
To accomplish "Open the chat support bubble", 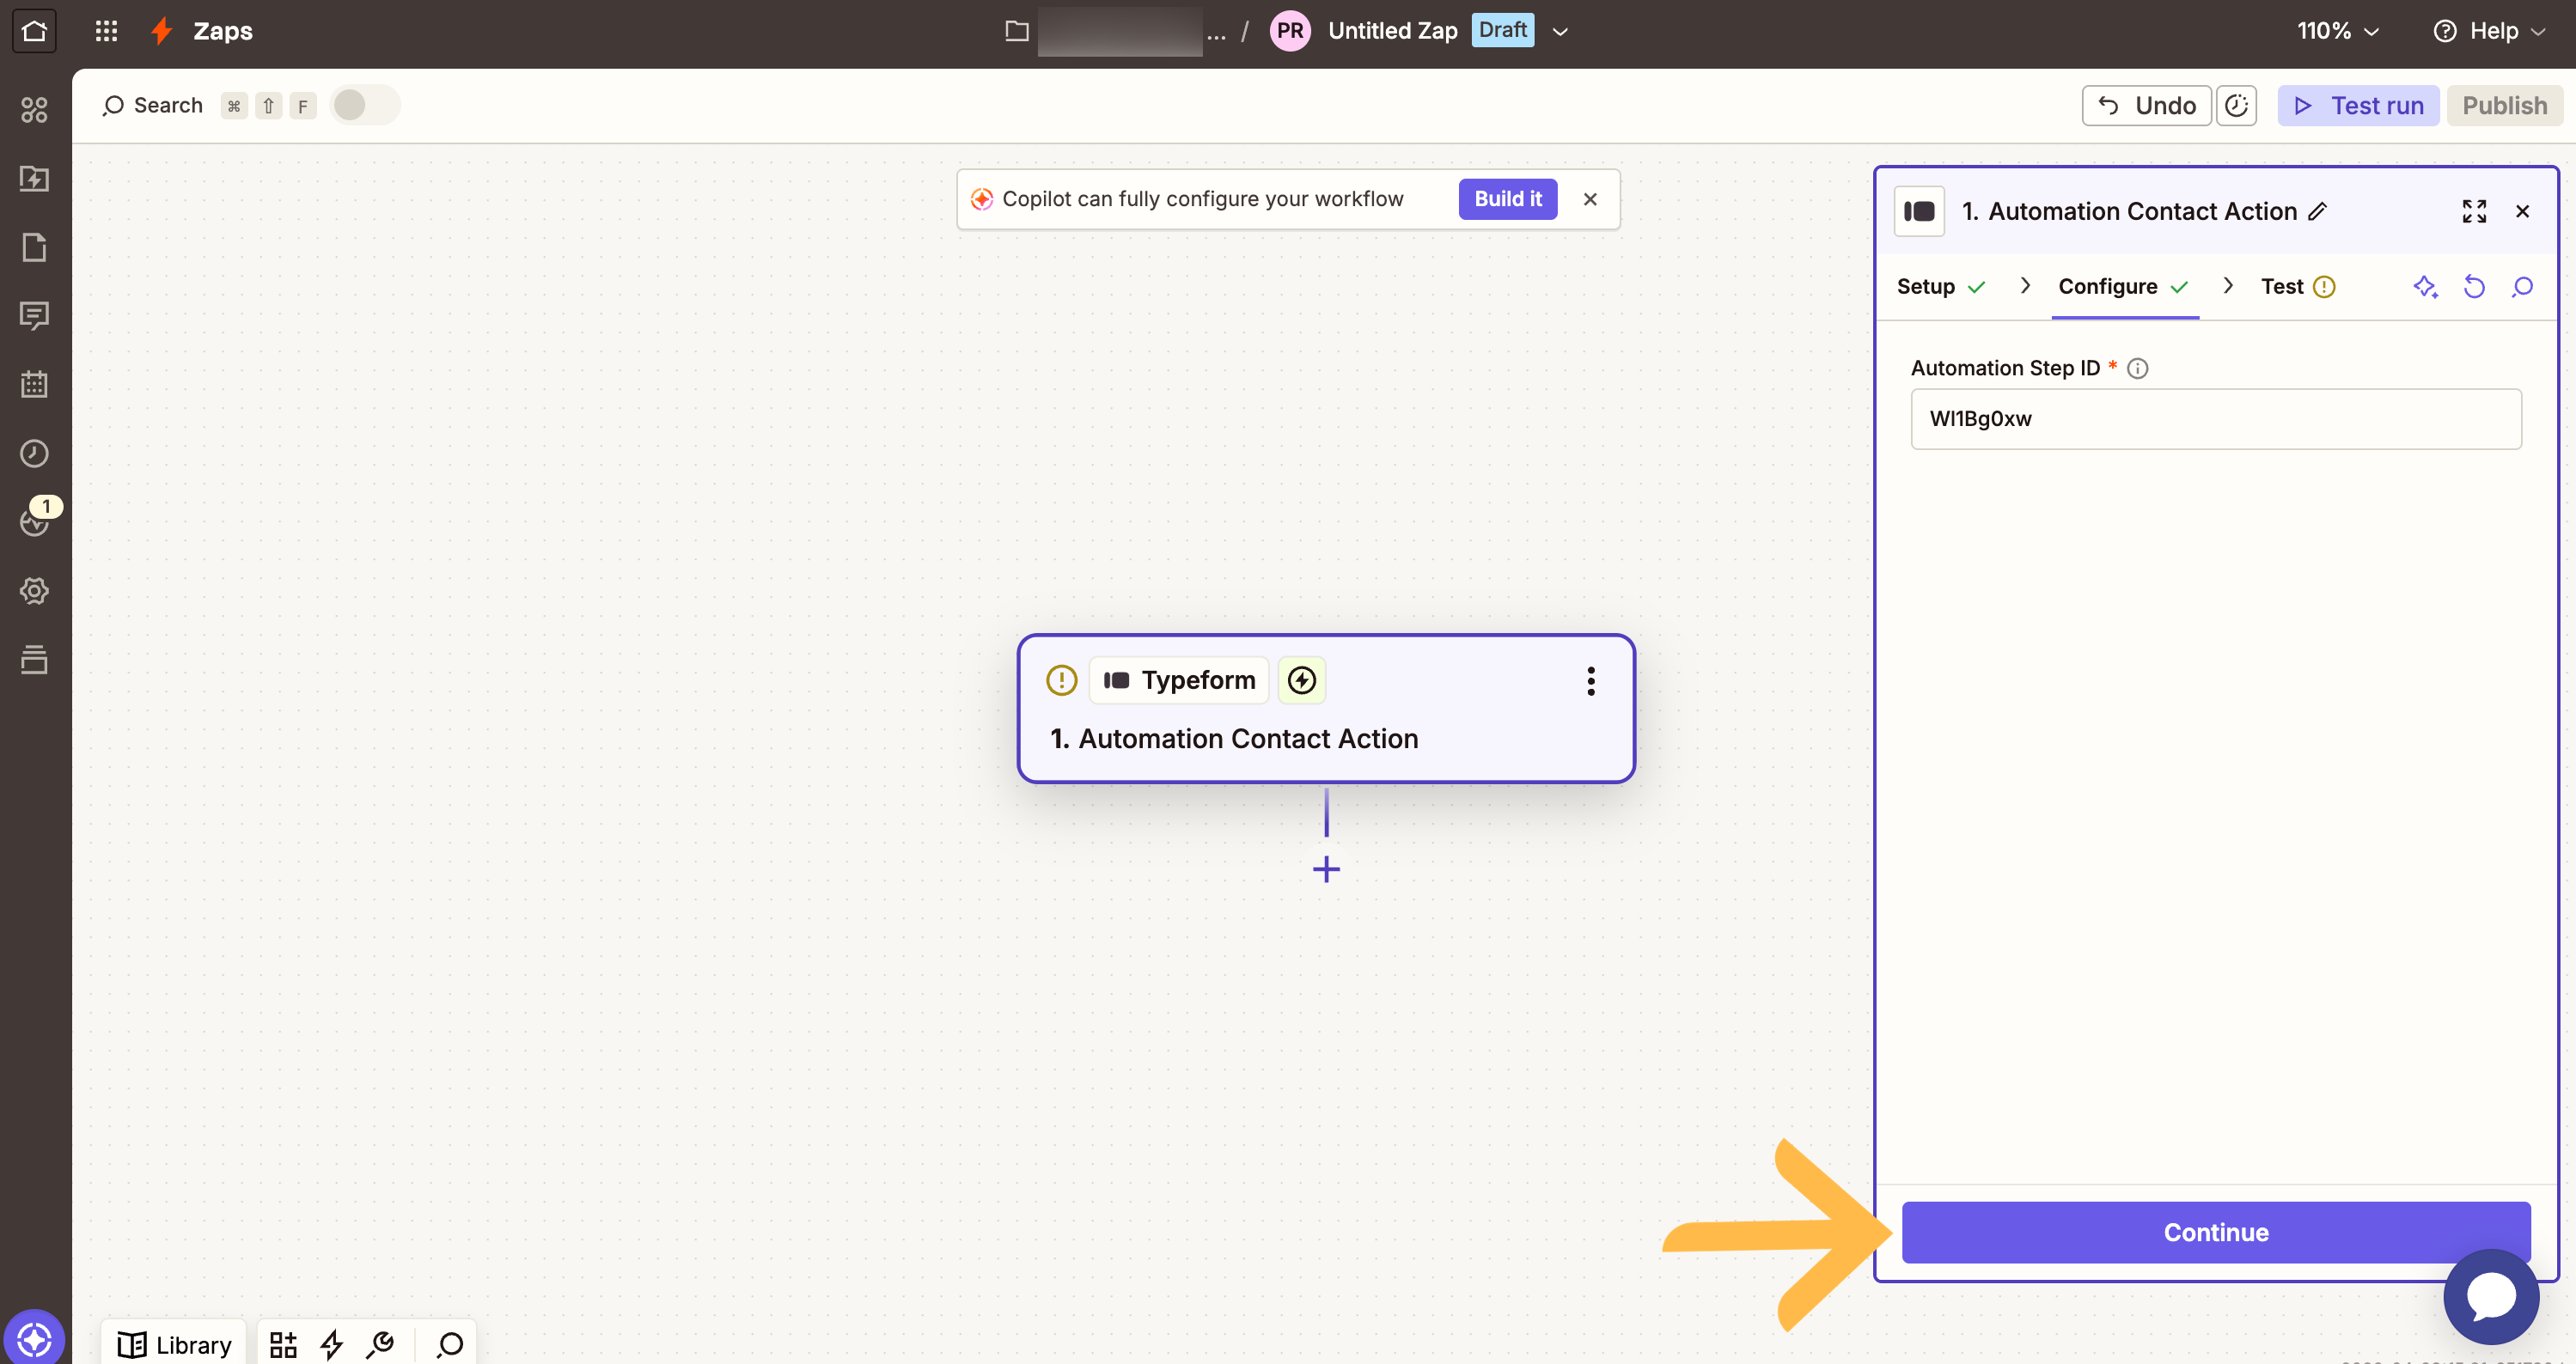I will pos(2491,1297).
